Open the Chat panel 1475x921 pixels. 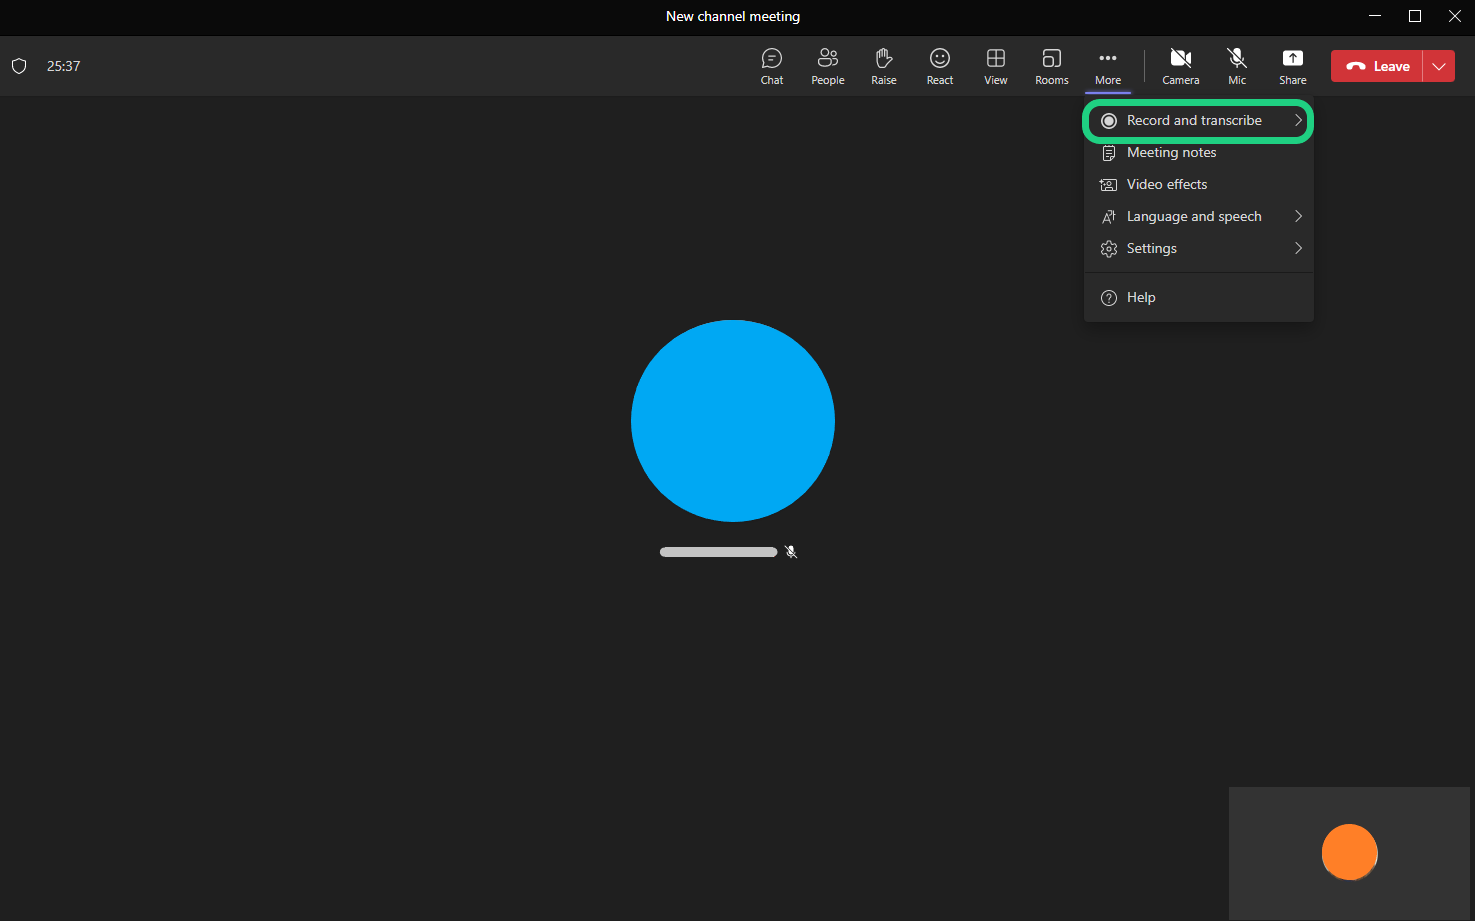coord(771,66)
